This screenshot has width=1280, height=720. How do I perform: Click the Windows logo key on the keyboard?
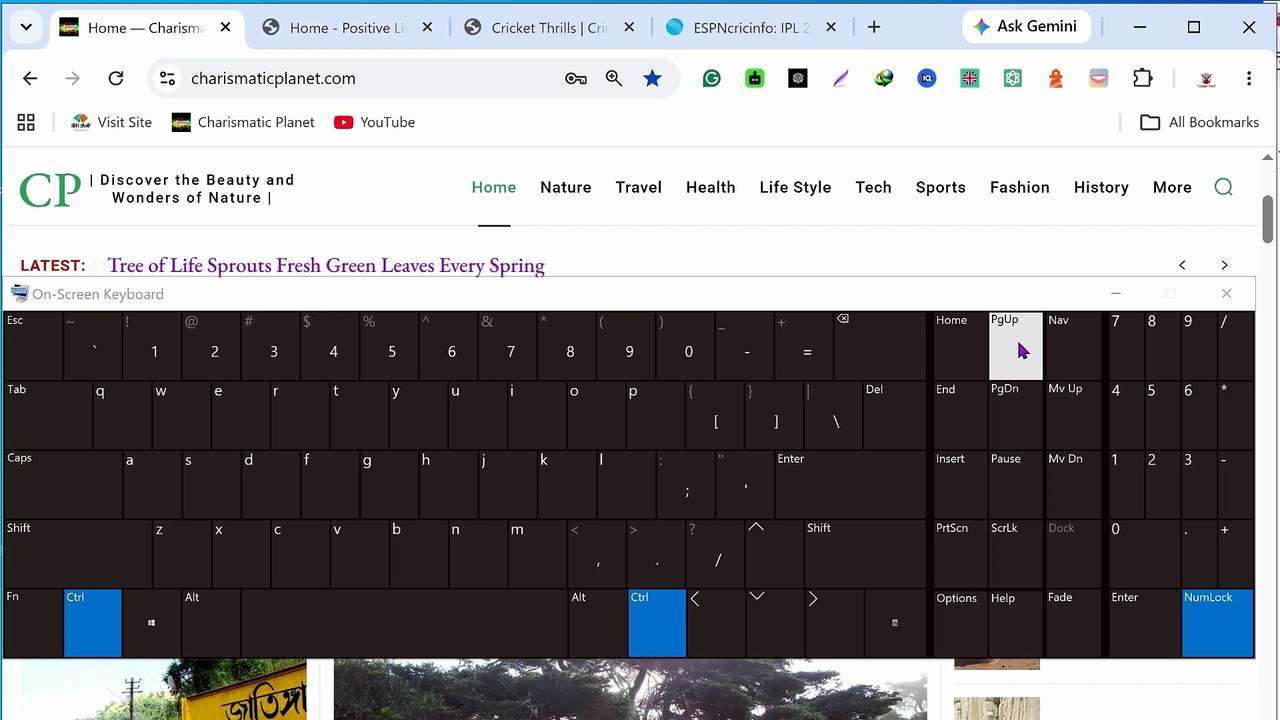pos(151,623)
